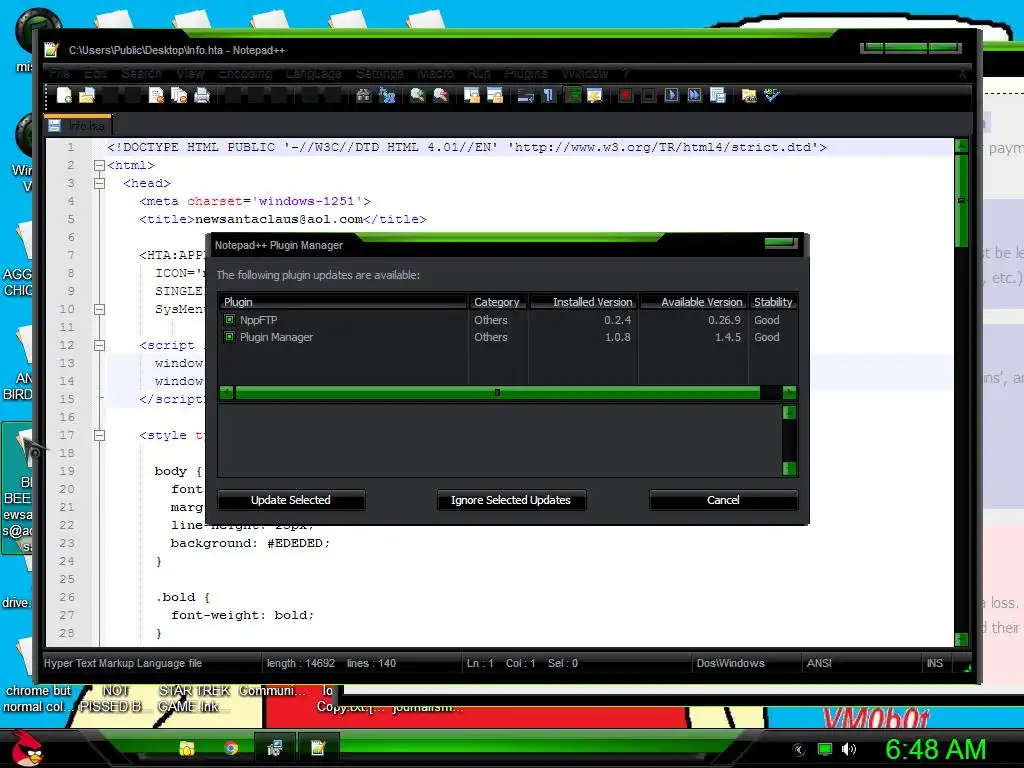Image resolution: width=1024 pixels, height=768 pixels.
Task: Cancel the Plugin Manager dialog
Action: pyautogui.click(x=723, y=500)
